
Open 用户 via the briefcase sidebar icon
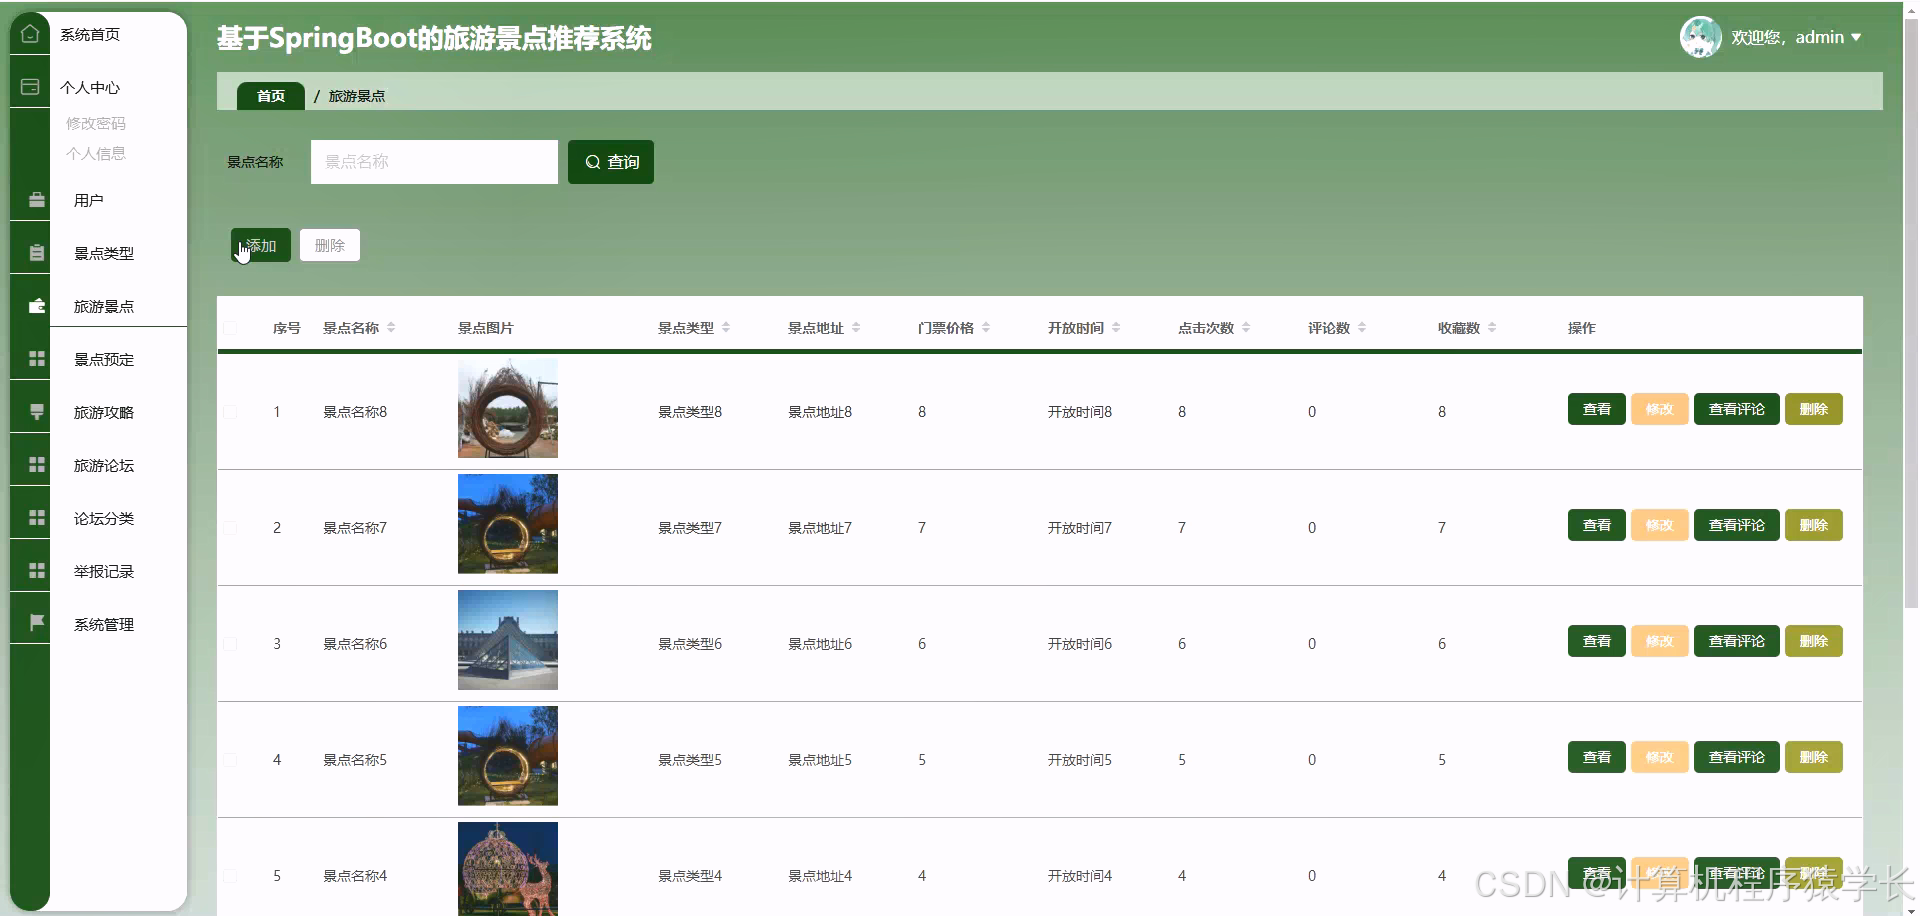tap(36, 199)
